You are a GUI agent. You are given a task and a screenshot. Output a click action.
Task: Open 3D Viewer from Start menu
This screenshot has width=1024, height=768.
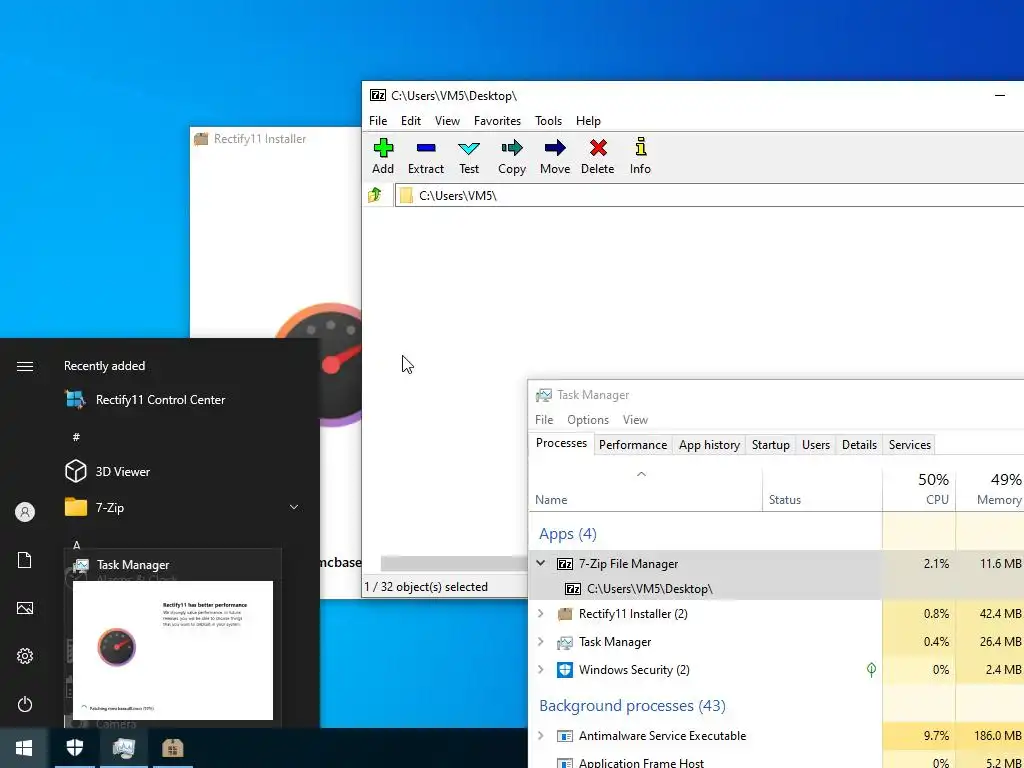(x=123, y=472)
